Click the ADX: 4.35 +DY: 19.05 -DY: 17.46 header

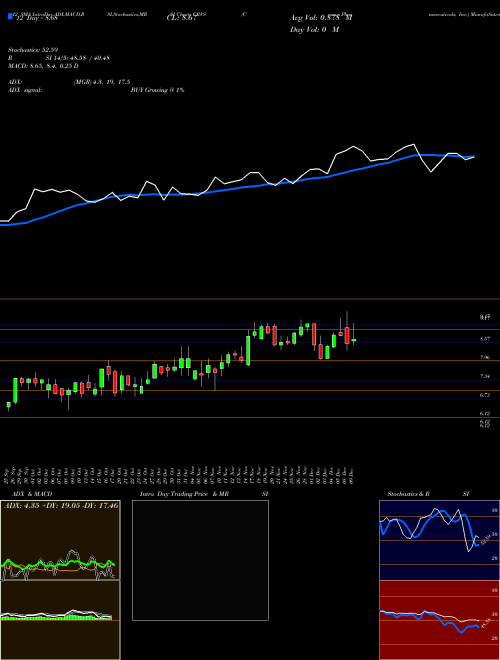(x=61, y=505)
